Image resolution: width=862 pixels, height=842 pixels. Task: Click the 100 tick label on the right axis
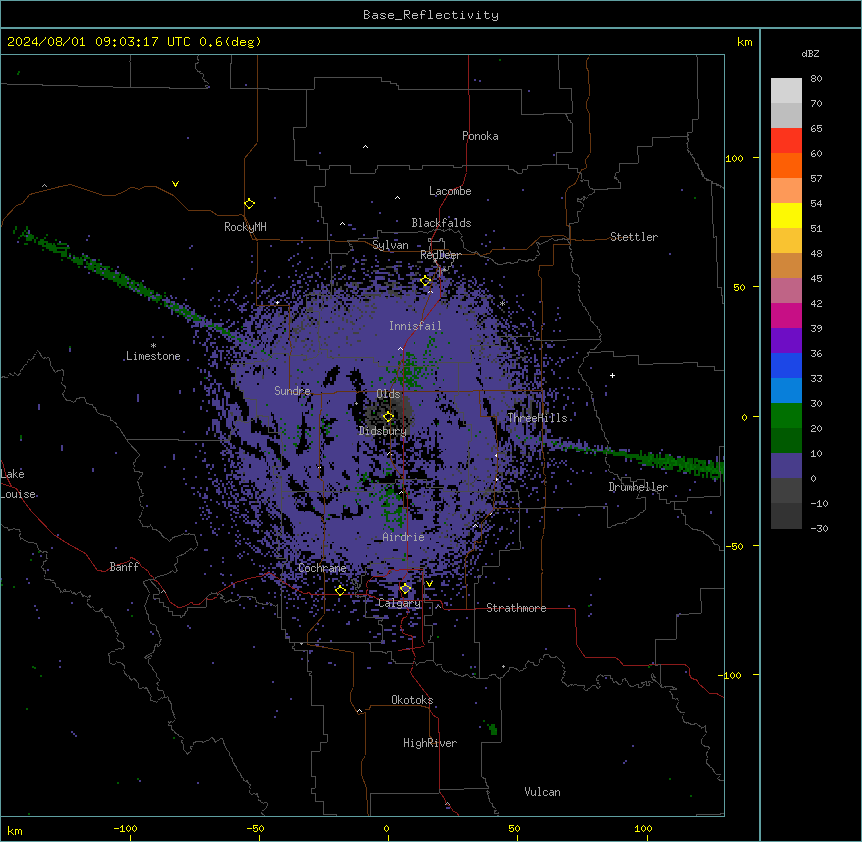(734, 158)
